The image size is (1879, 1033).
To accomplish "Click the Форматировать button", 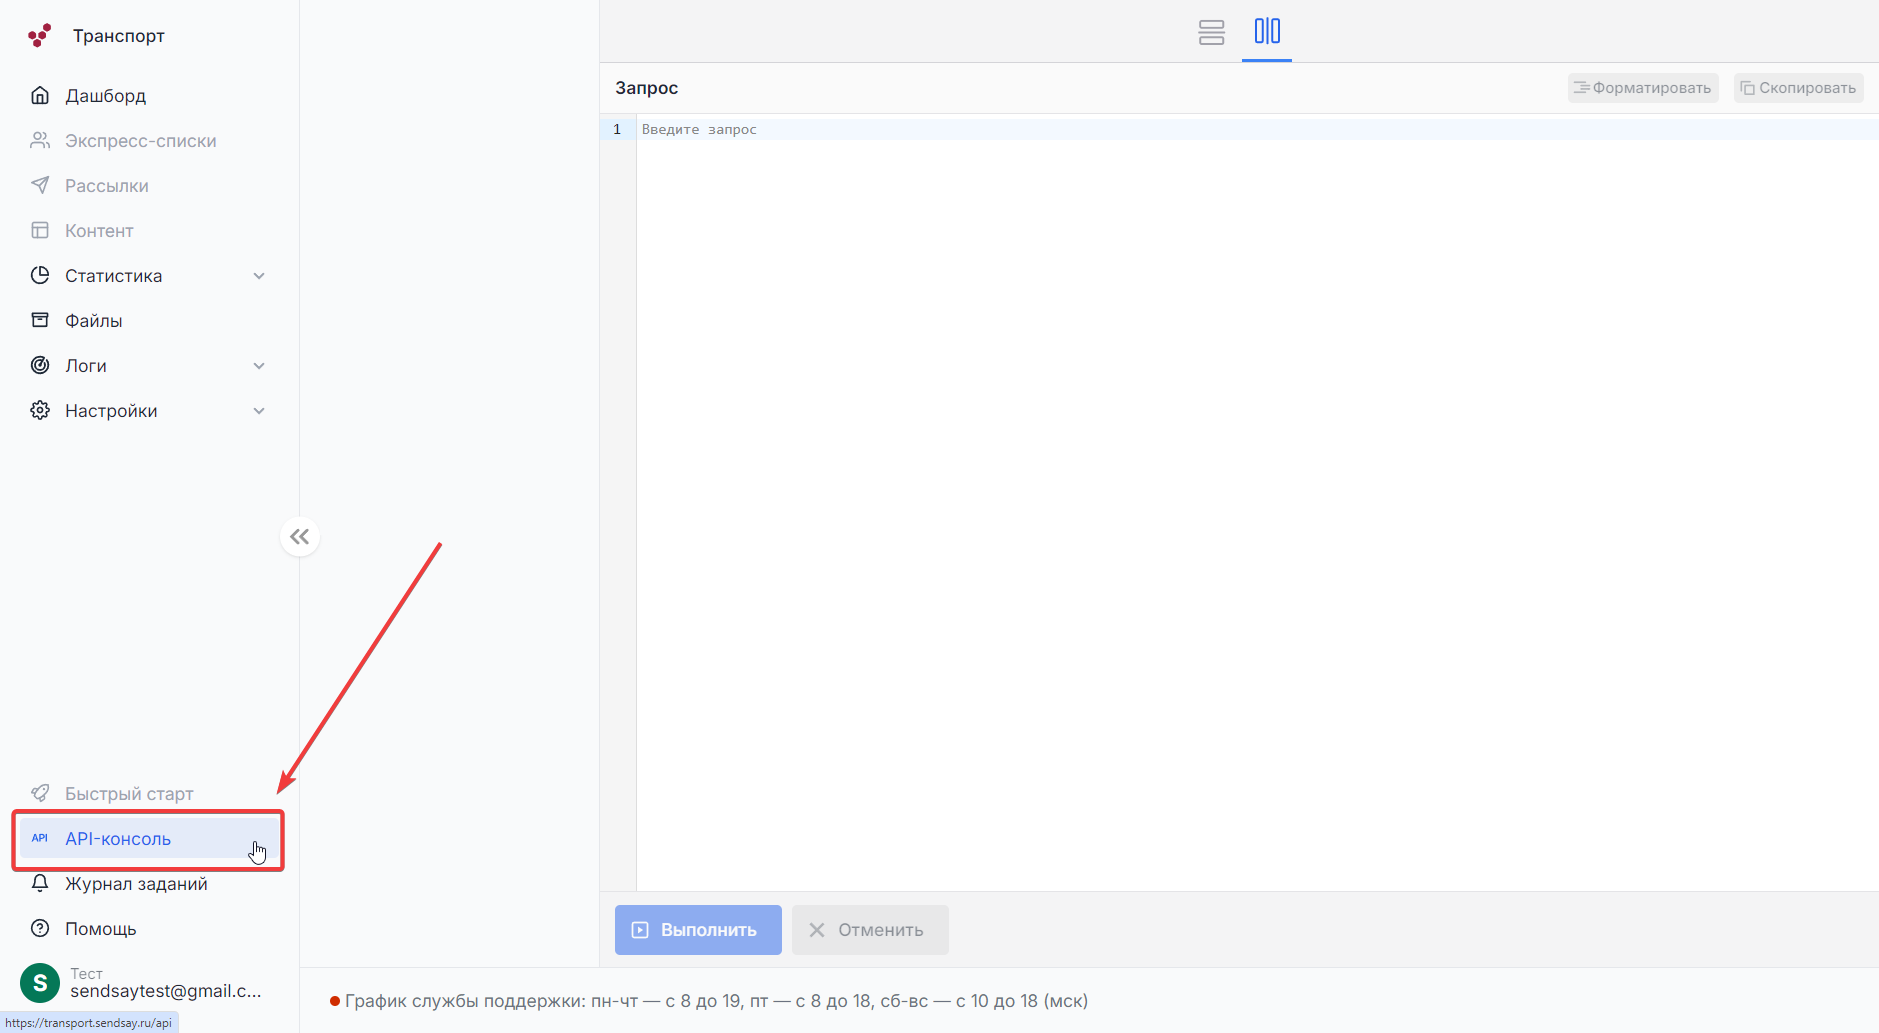I will point(1642,88).
